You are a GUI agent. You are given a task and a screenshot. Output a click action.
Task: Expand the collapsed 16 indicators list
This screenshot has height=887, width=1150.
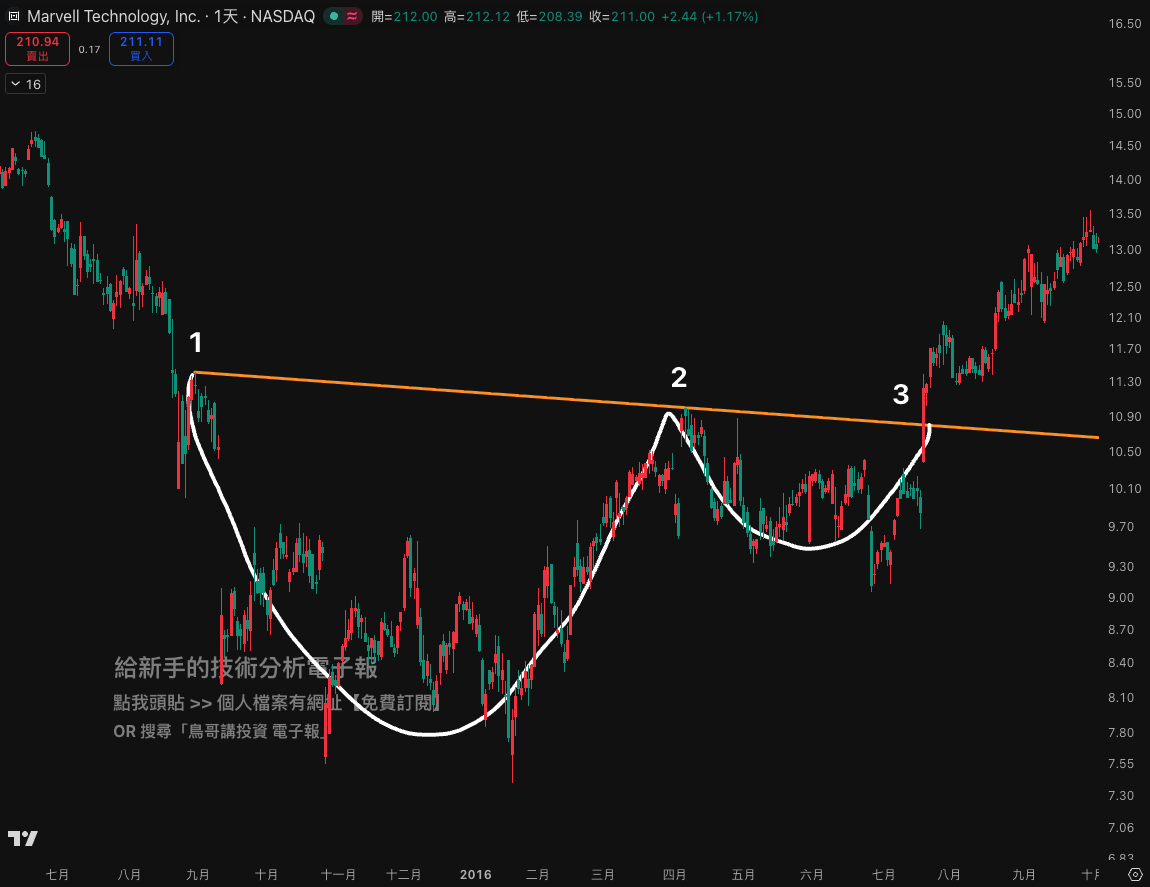pyautogui.click(x=26, y=84)
